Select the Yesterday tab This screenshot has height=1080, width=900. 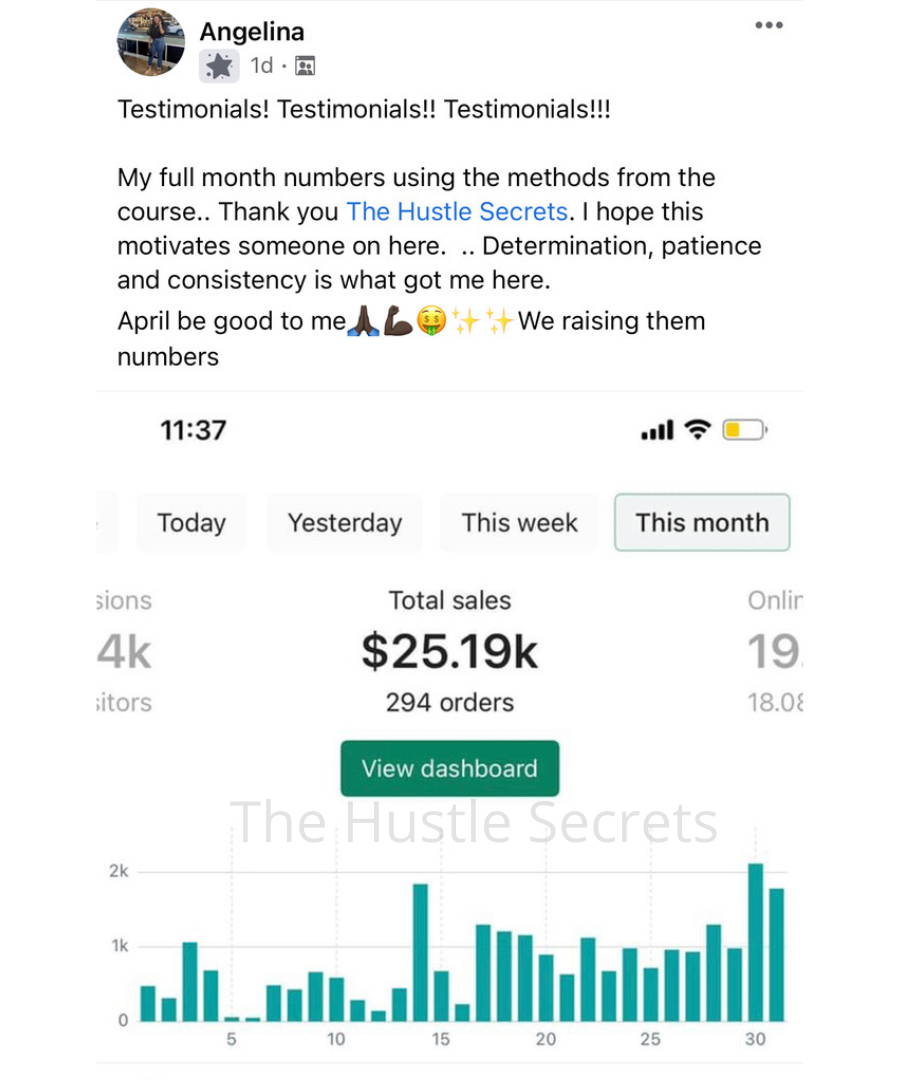click(345, 523)
